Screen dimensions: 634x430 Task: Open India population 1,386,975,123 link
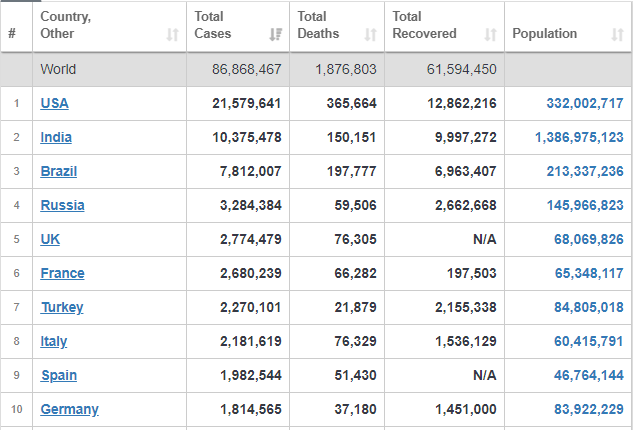point(579,137)
